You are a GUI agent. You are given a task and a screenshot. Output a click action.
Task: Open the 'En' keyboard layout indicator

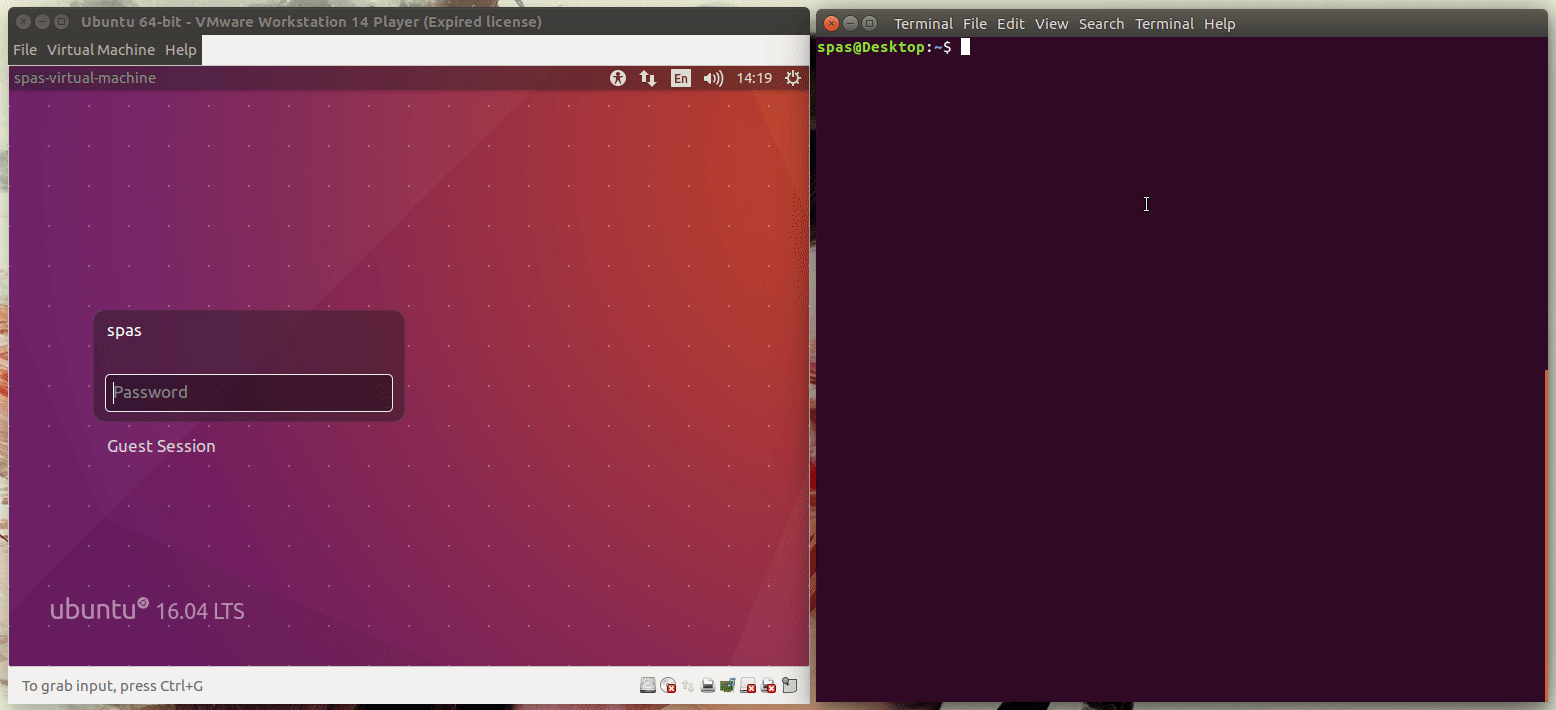coord(681,78)
